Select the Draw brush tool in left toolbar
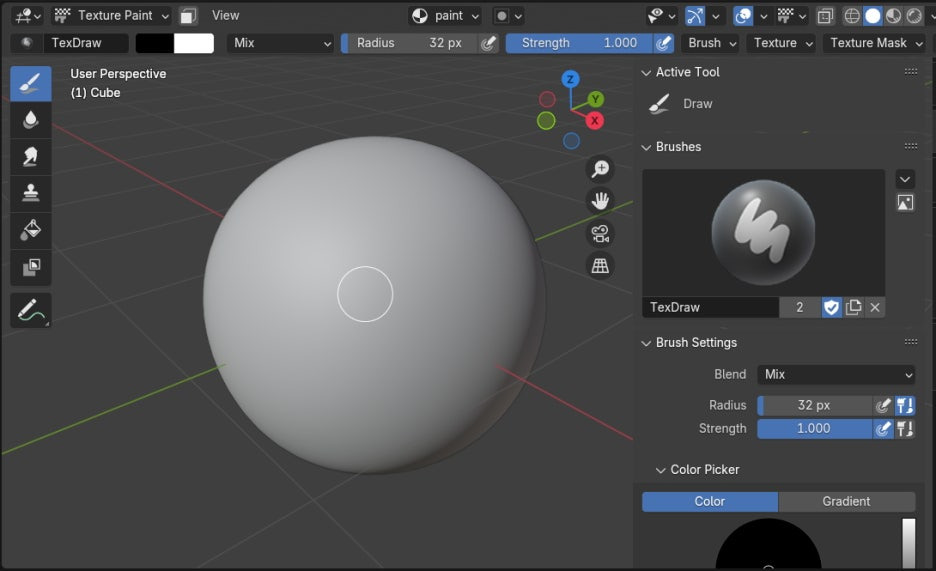 pos(30,84)
